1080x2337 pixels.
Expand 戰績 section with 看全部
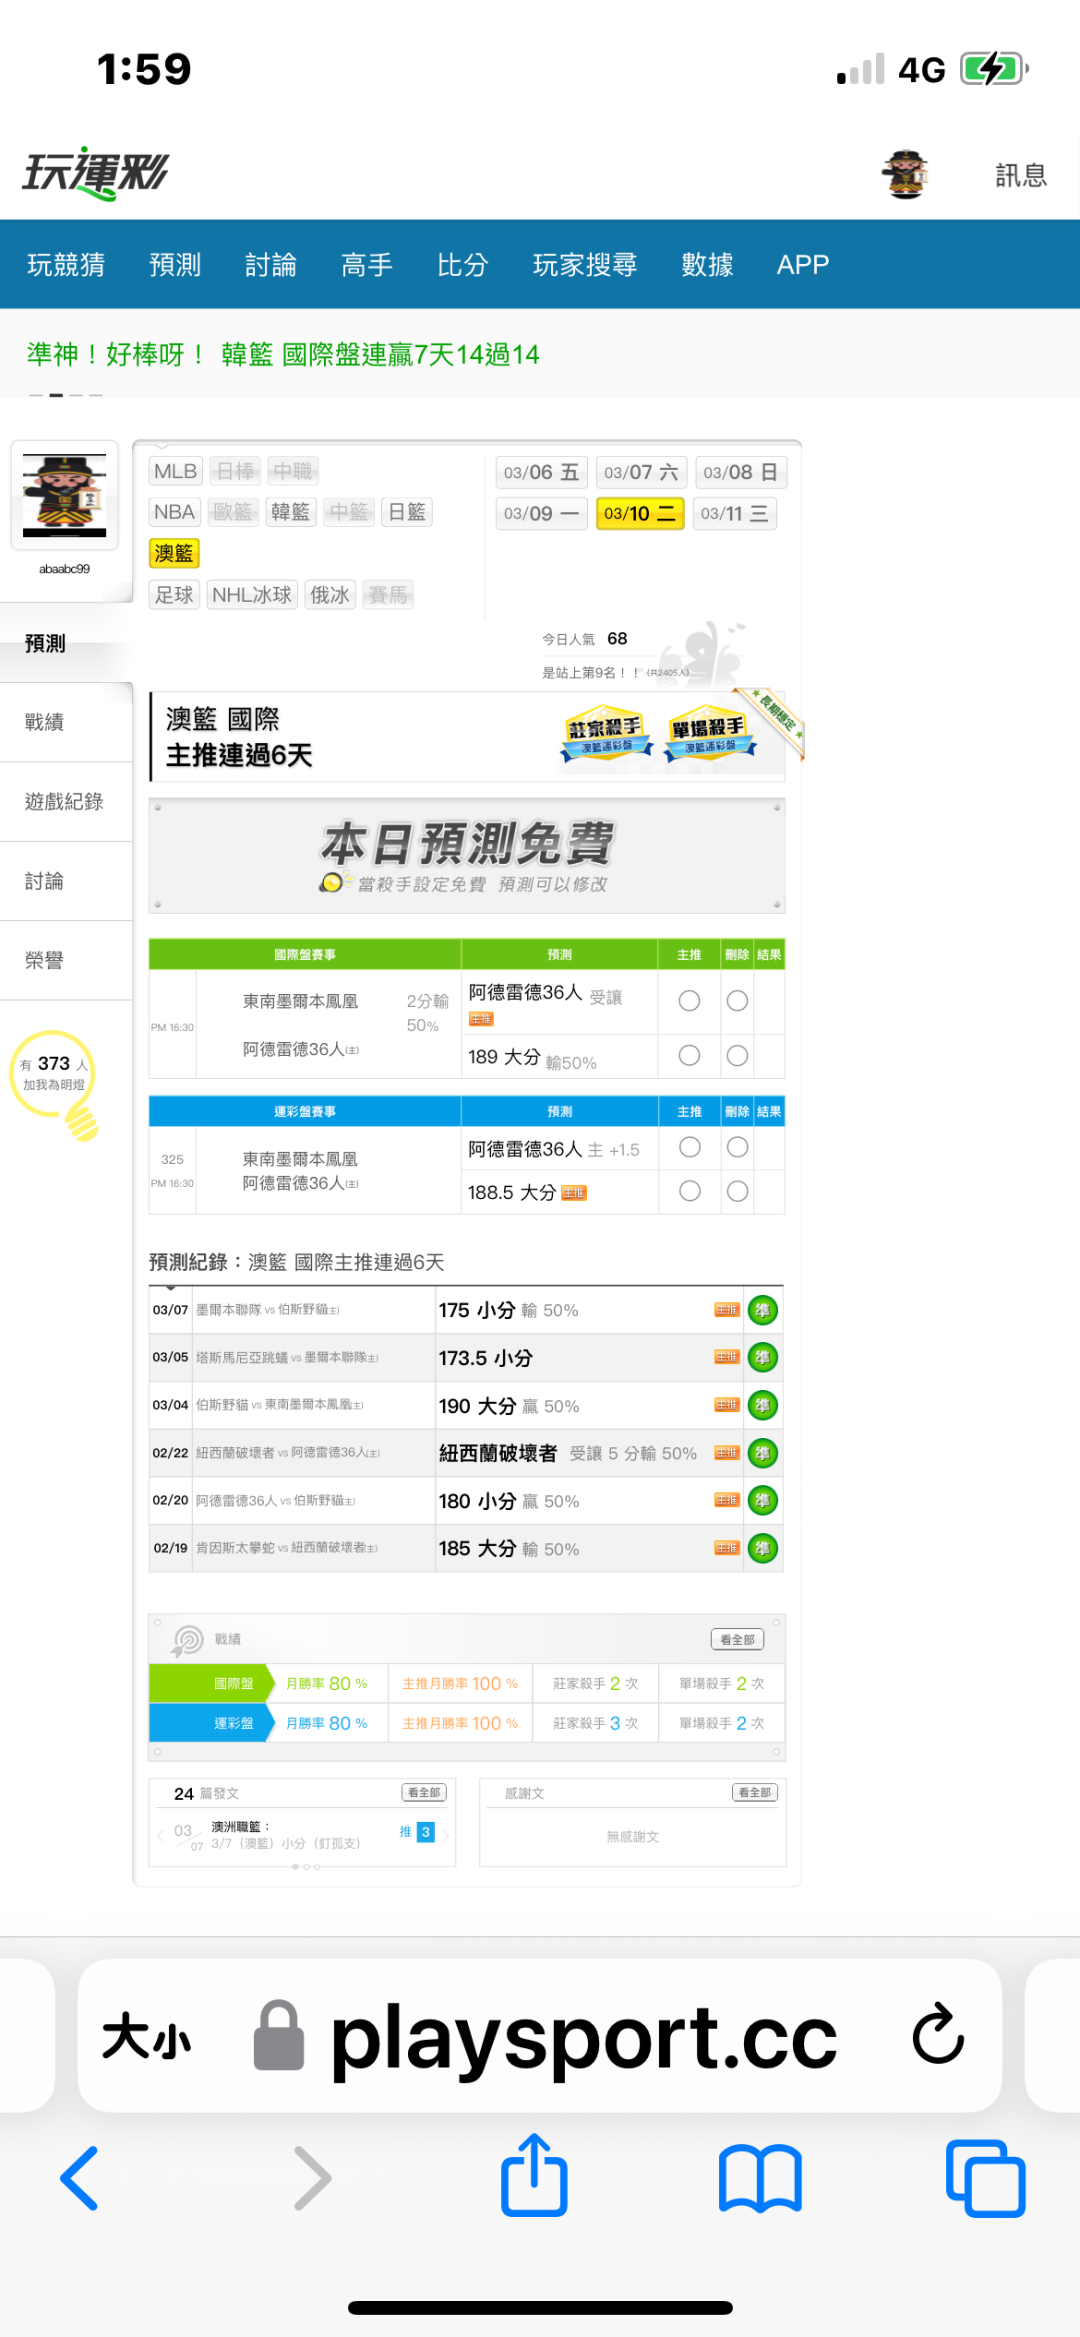(737, 1640)
